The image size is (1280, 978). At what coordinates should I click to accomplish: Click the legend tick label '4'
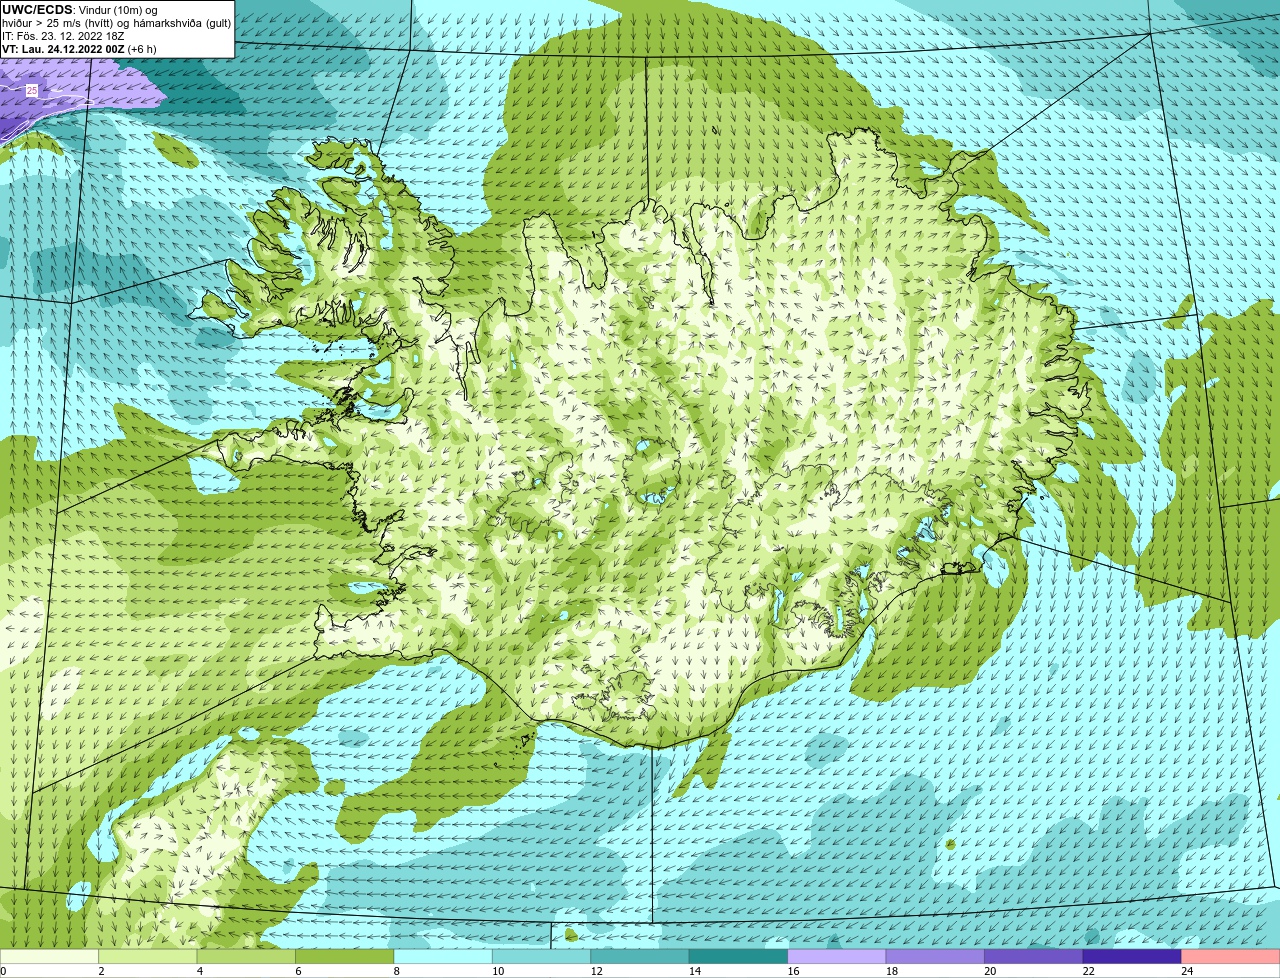[x=199, y=971]
